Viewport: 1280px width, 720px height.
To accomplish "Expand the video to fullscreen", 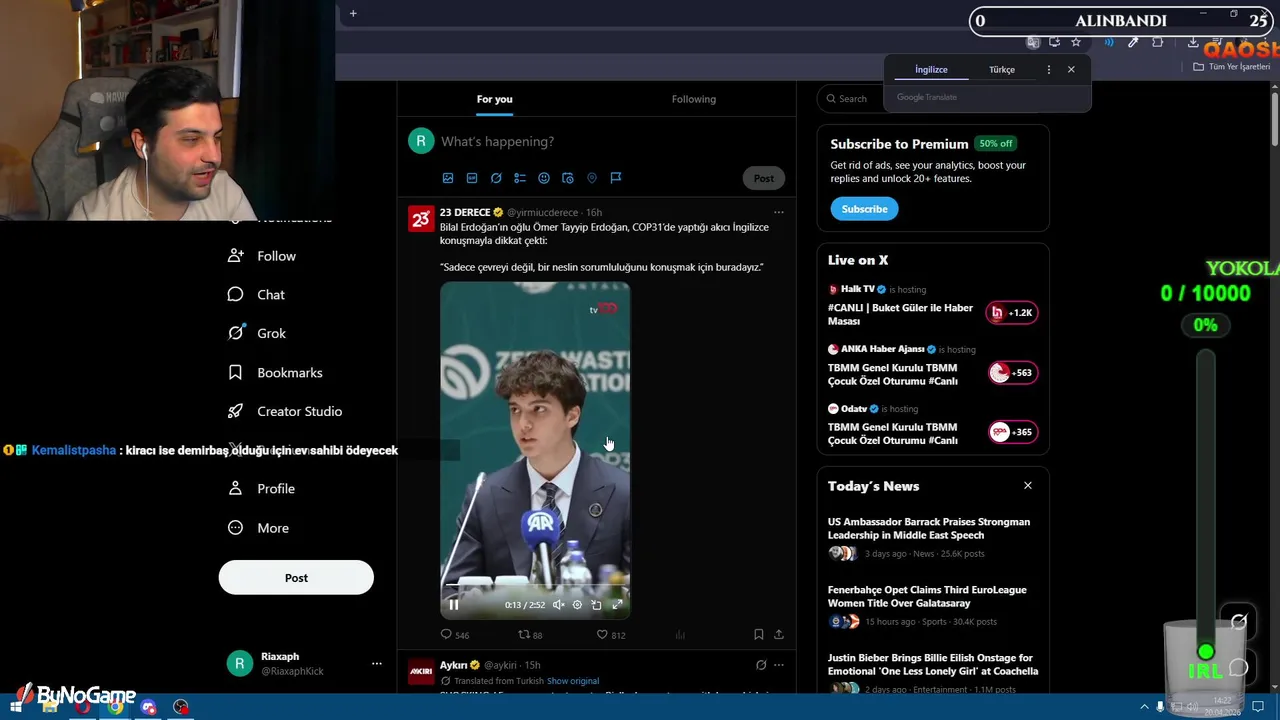I will 617,604.
